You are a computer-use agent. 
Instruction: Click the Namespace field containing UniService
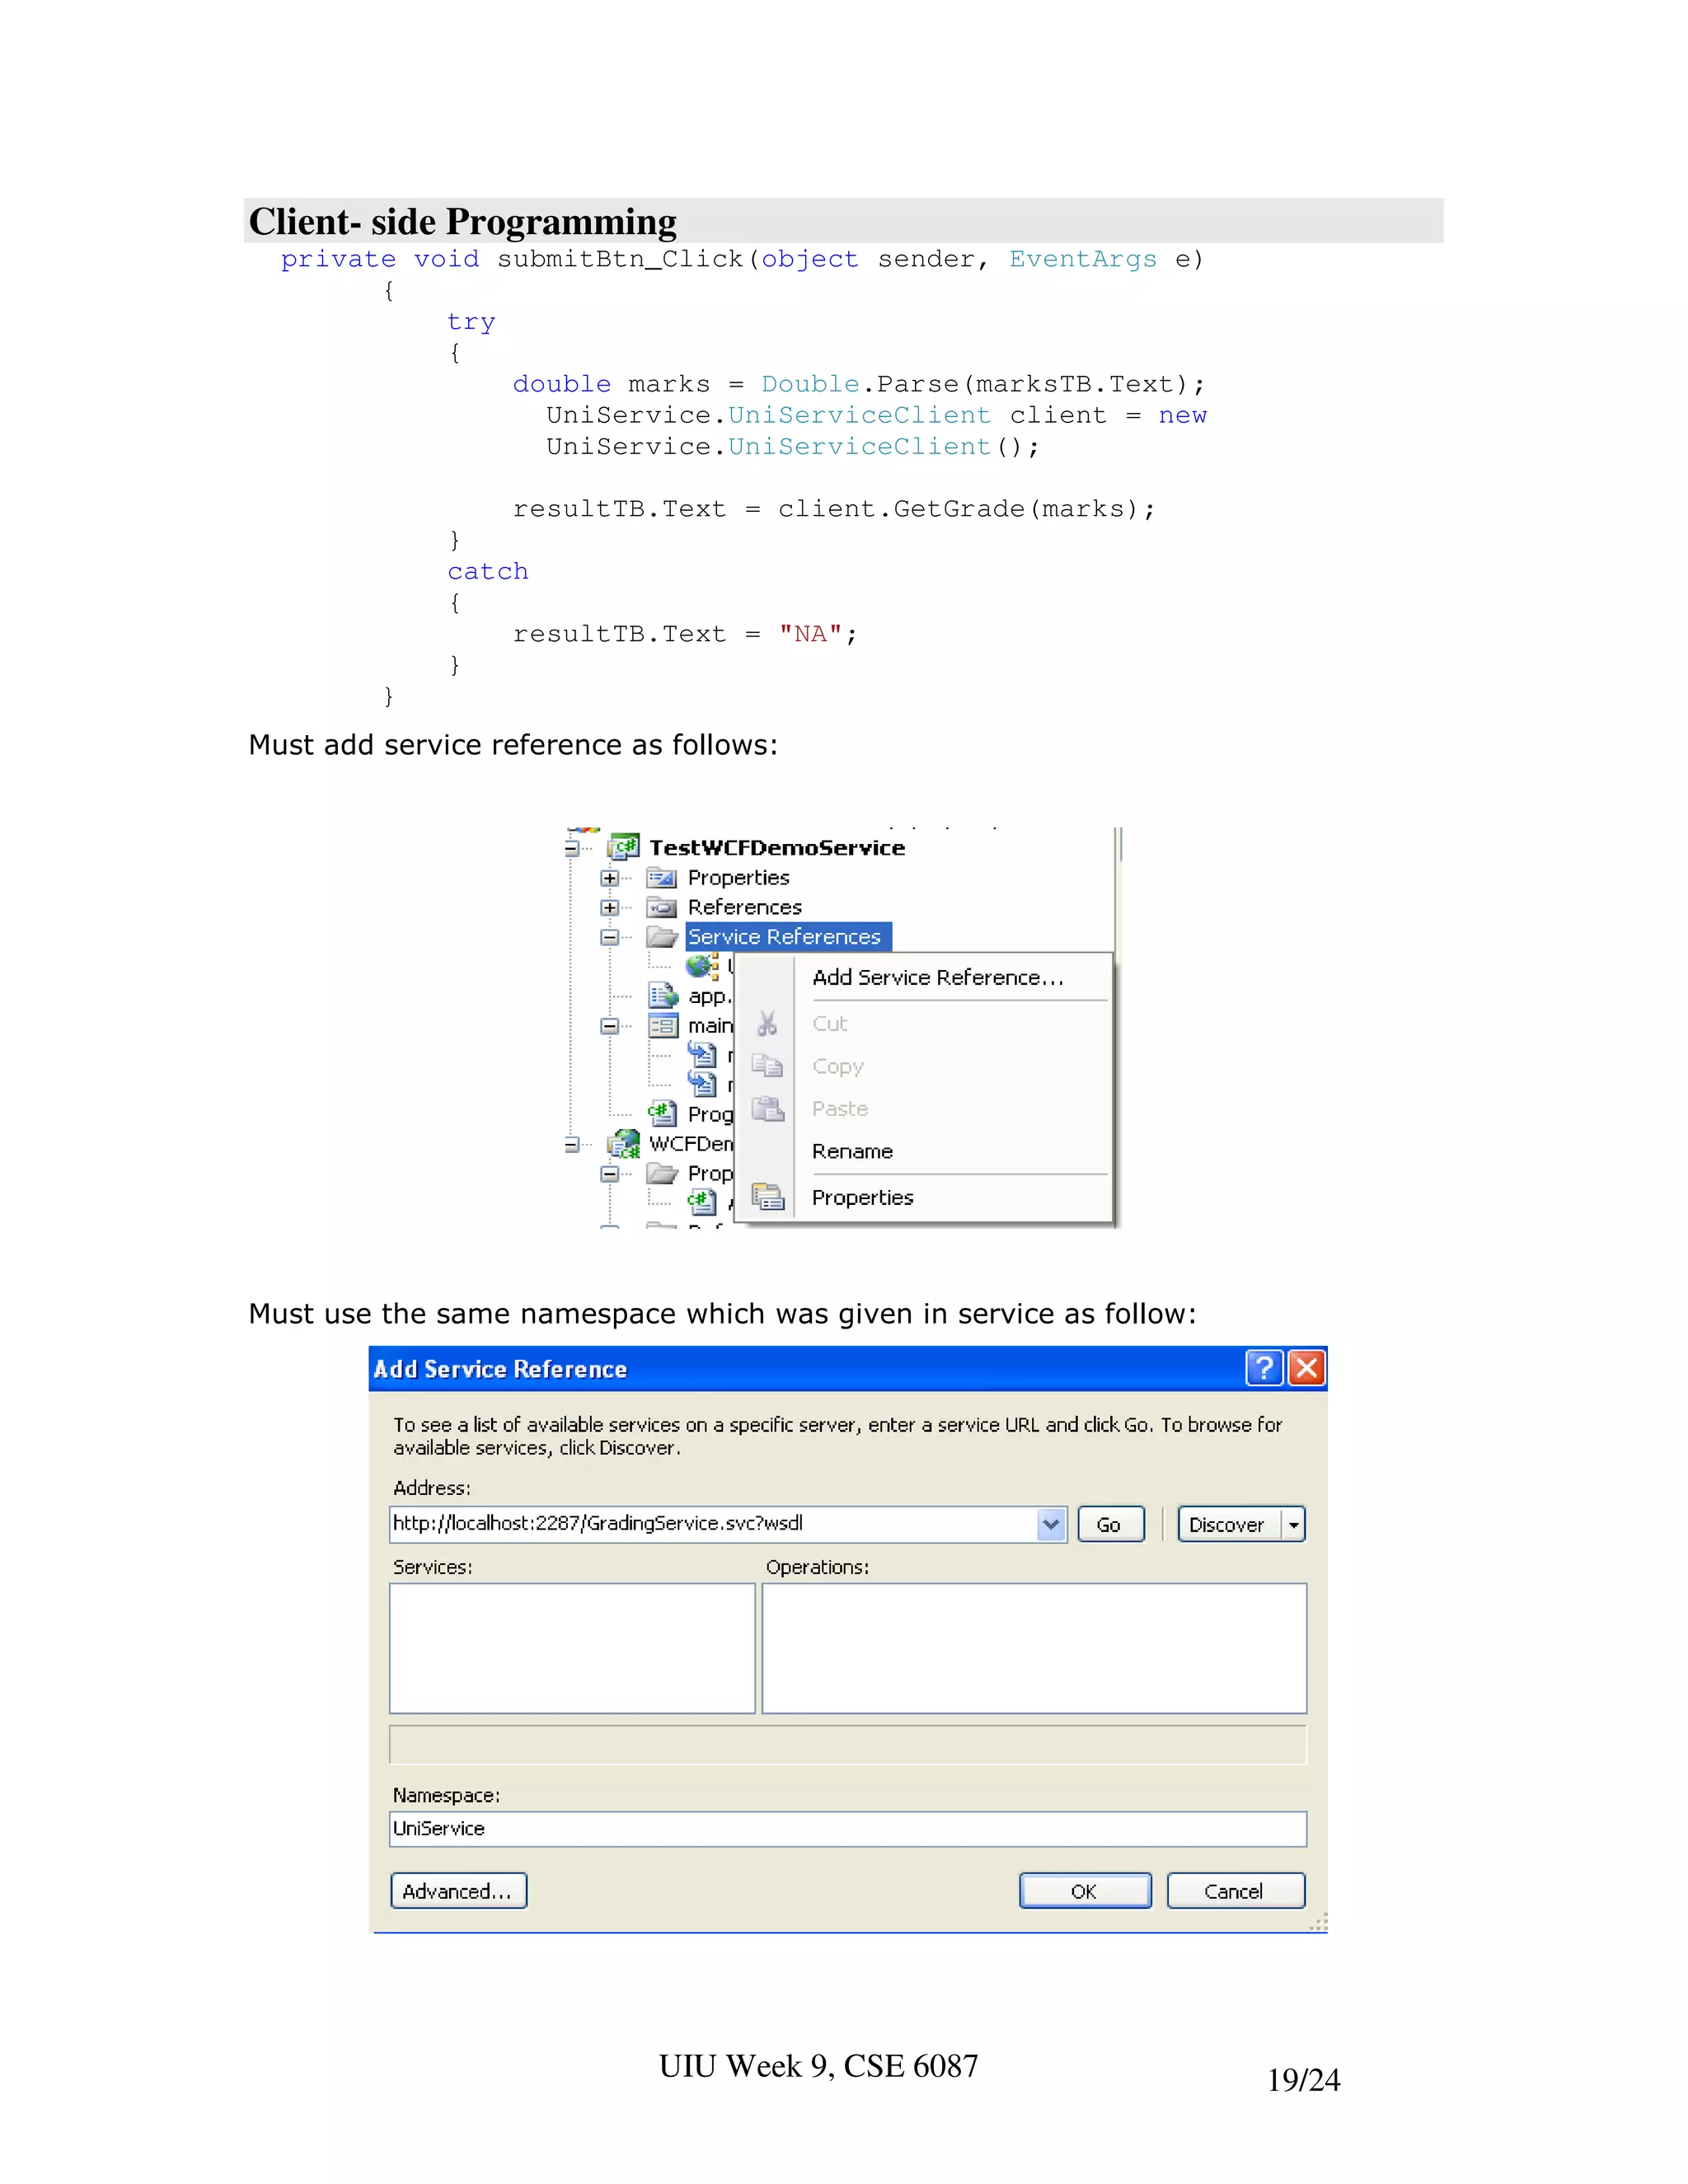pyautogui.click(x=847, y=1829)
